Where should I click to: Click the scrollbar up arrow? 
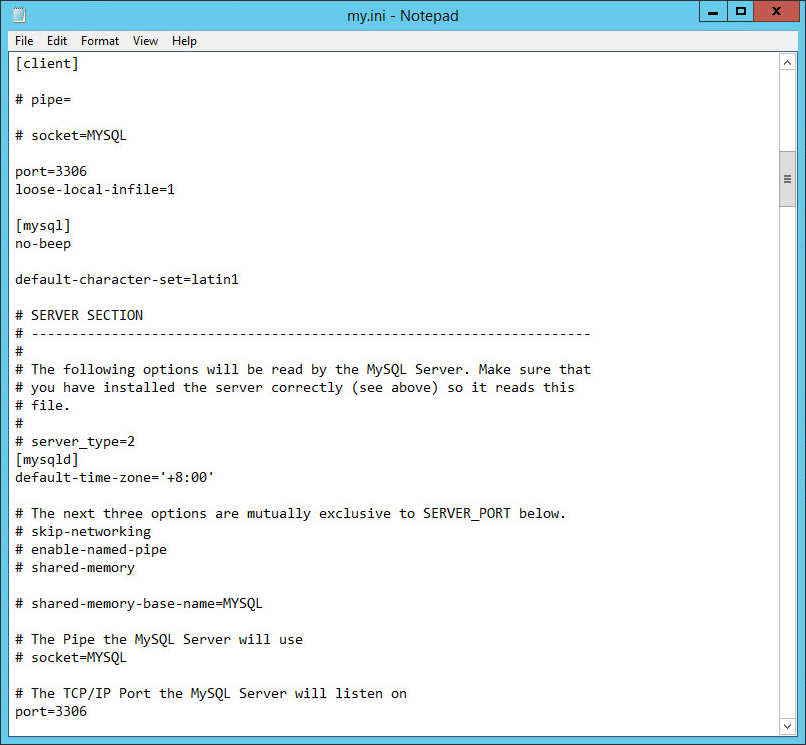click(x=787, y=63)
